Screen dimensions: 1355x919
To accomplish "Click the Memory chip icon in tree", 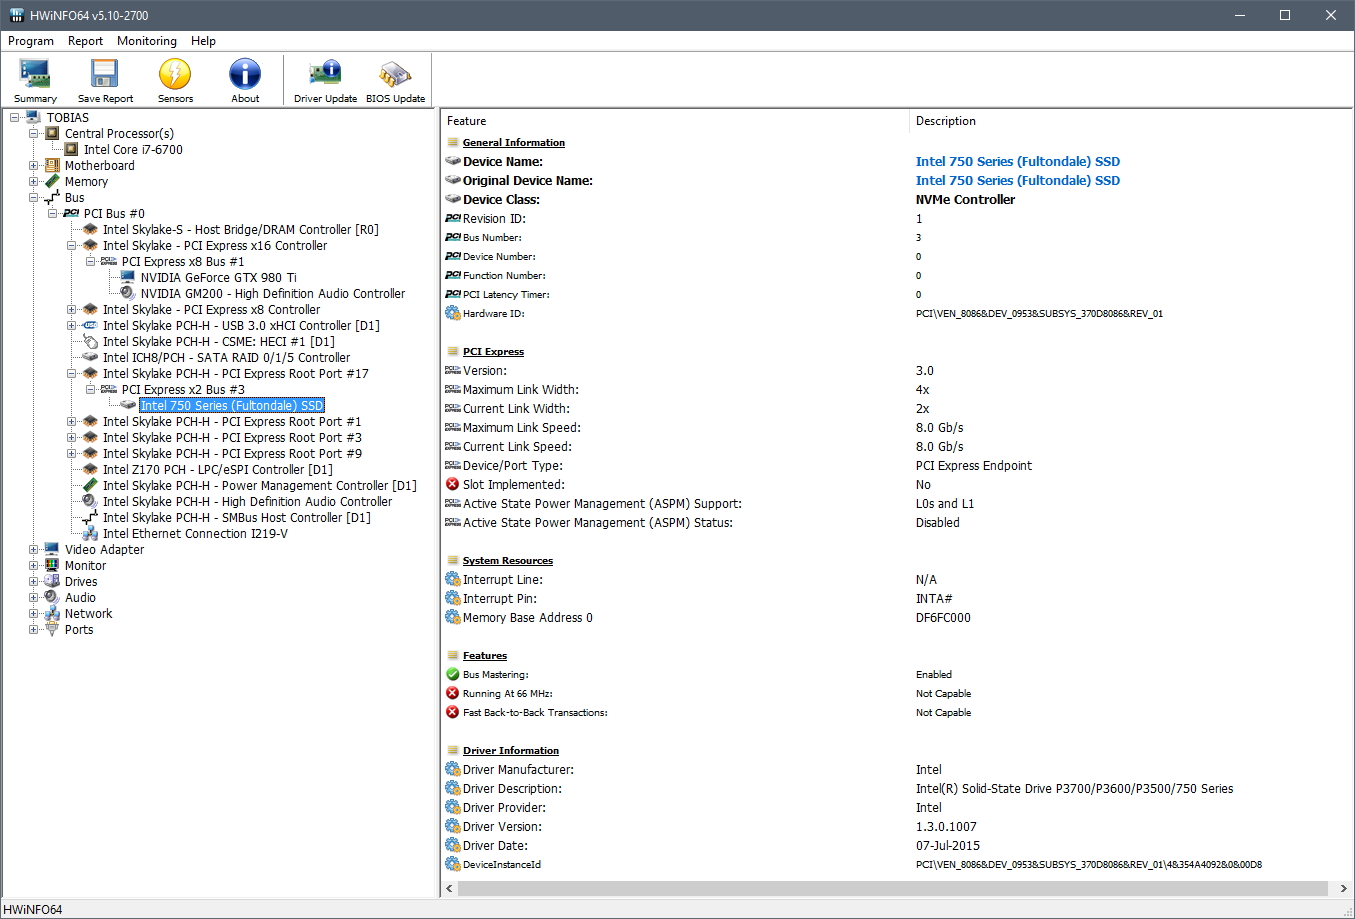I will [x=52, y=182].
